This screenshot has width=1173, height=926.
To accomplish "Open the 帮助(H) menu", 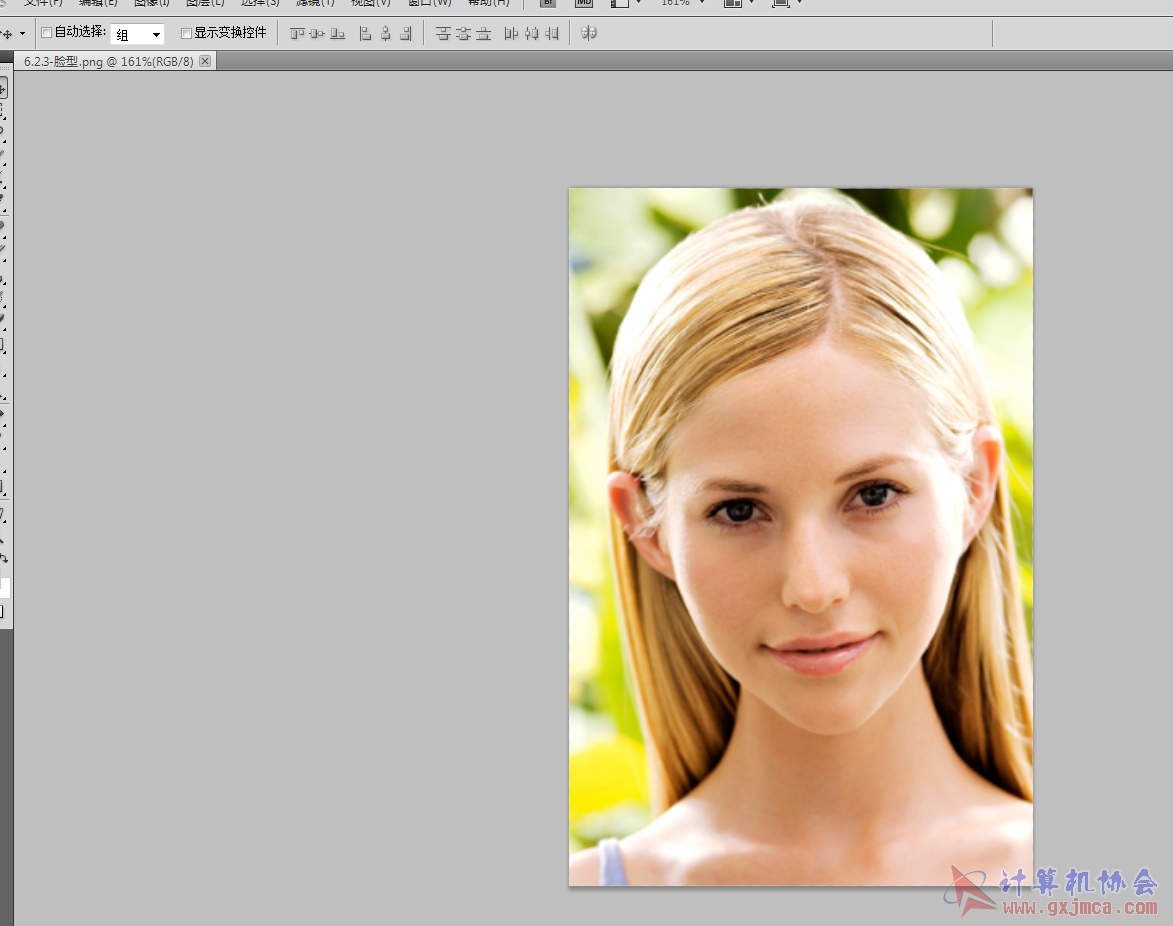I will [489, 3].
